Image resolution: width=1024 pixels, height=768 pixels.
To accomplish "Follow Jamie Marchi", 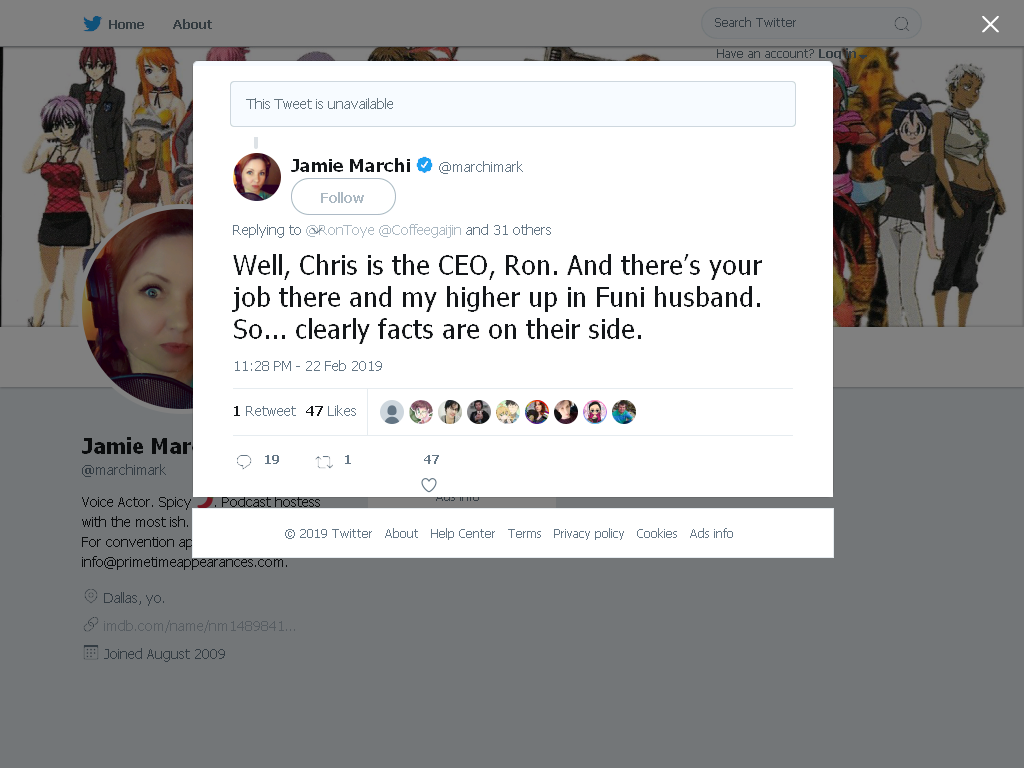I will pyautogui.click(x=343, y=197).
